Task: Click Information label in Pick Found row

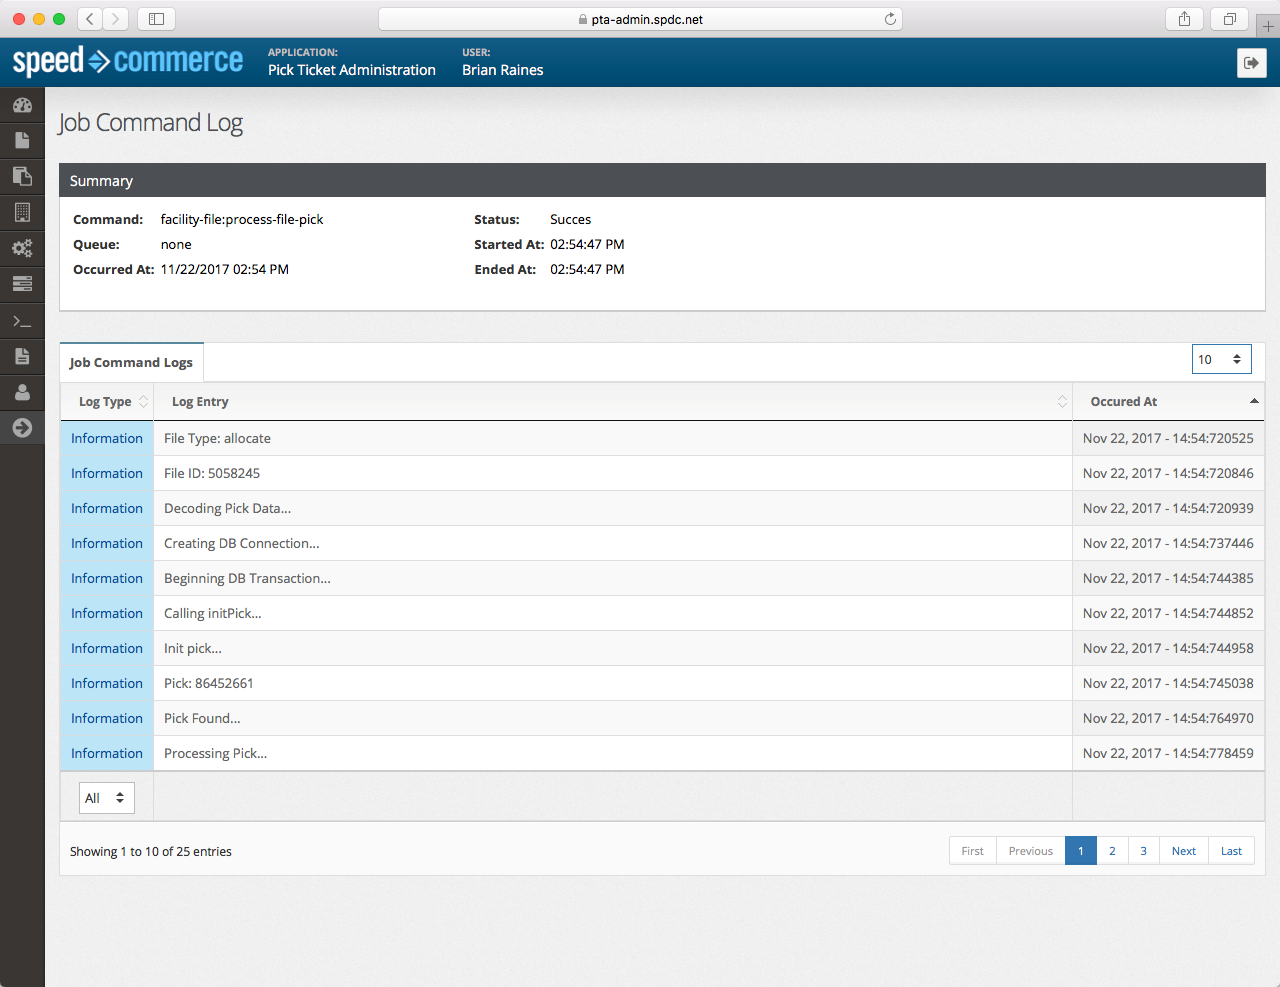Action: coord(107,718)
